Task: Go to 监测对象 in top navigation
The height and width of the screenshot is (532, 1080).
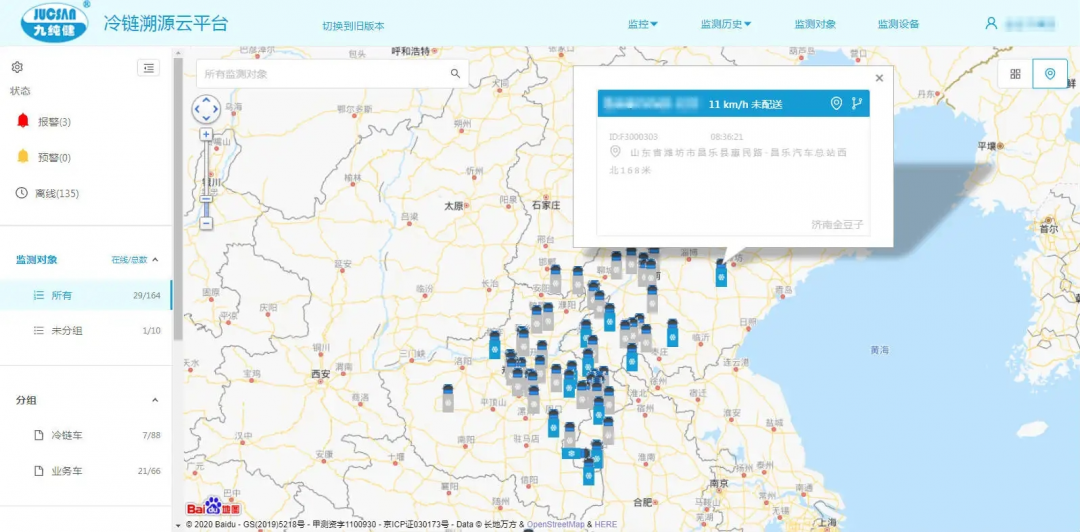Action: click(x=815, y=24)
